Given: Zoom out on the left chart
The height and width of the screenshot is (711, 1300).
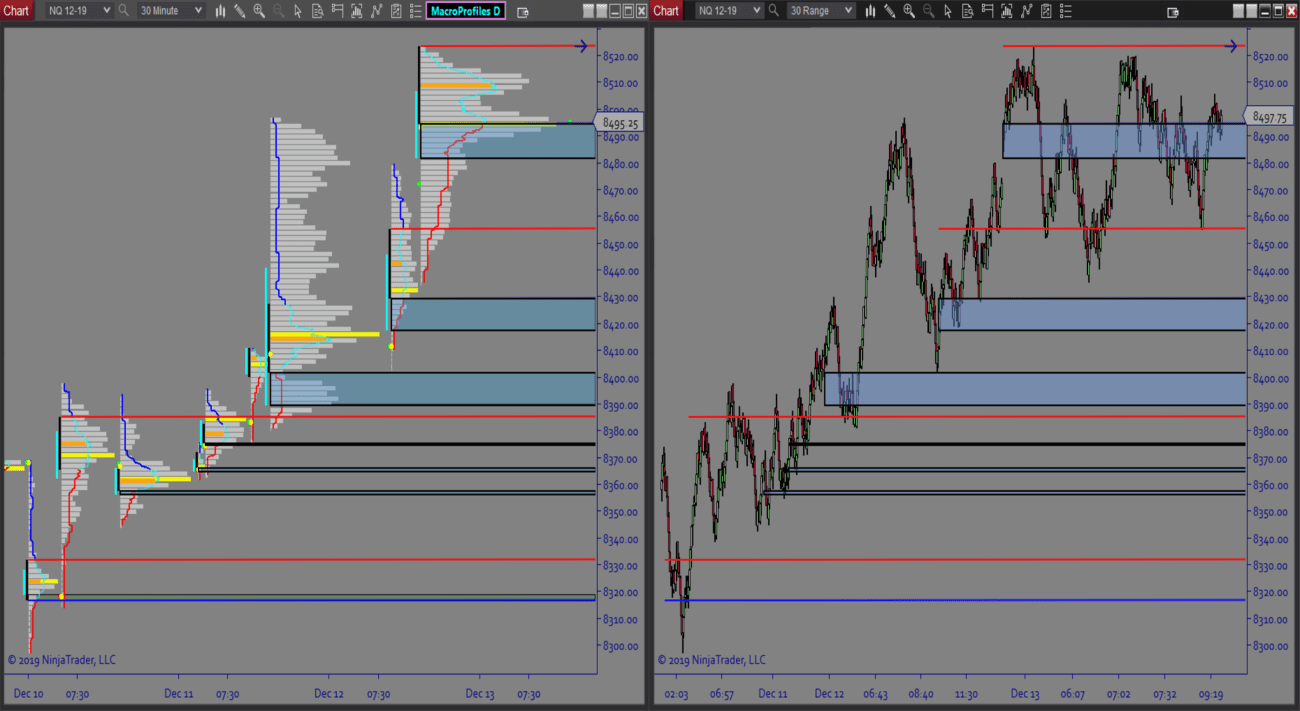Looking at the screenshot, I should coord(278,11).
